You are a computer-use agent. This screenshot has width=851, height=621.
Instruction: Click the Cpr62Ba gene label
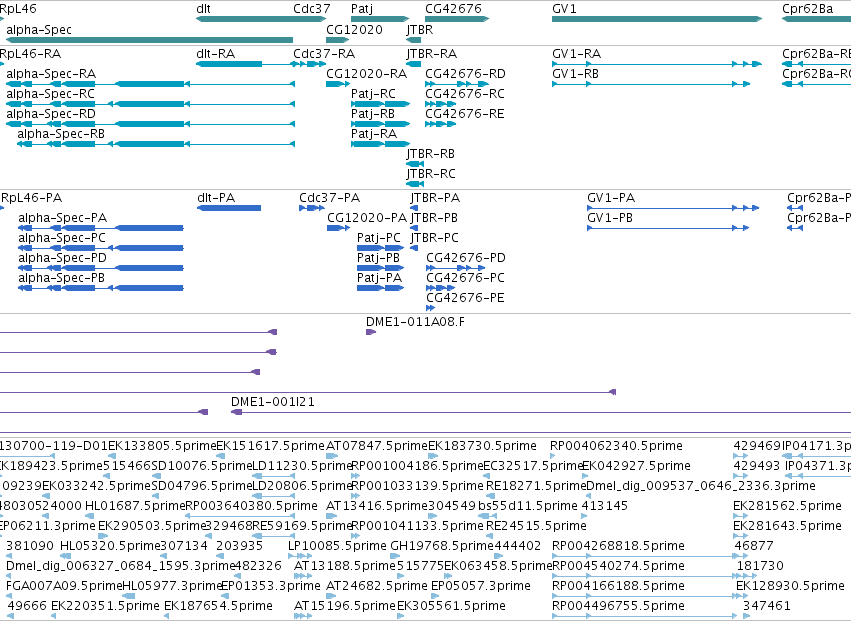pos(808,8)
